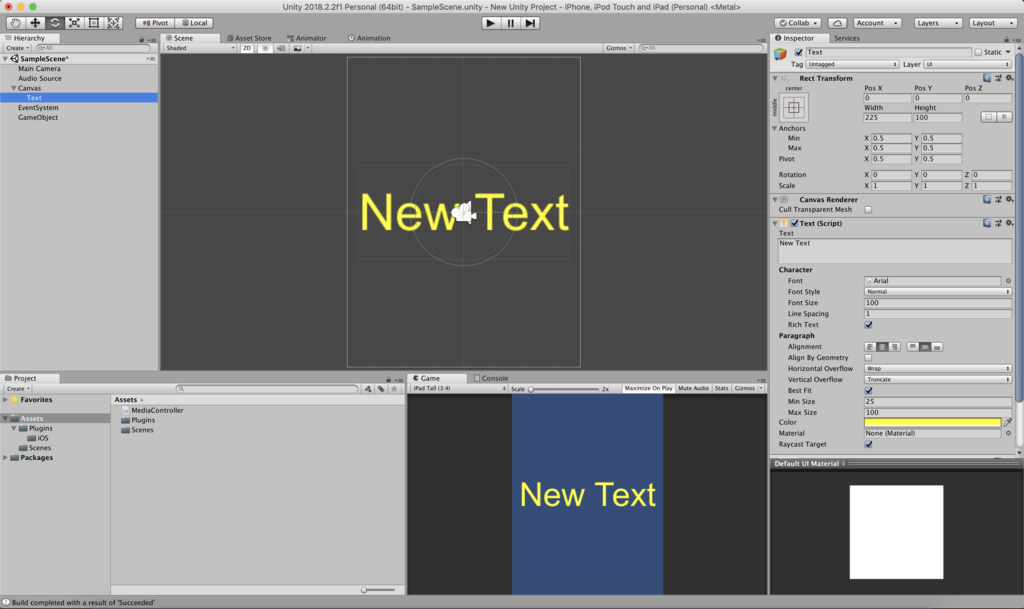Open Text Script settings gear
The image size is (1024, 609).
1009,223
